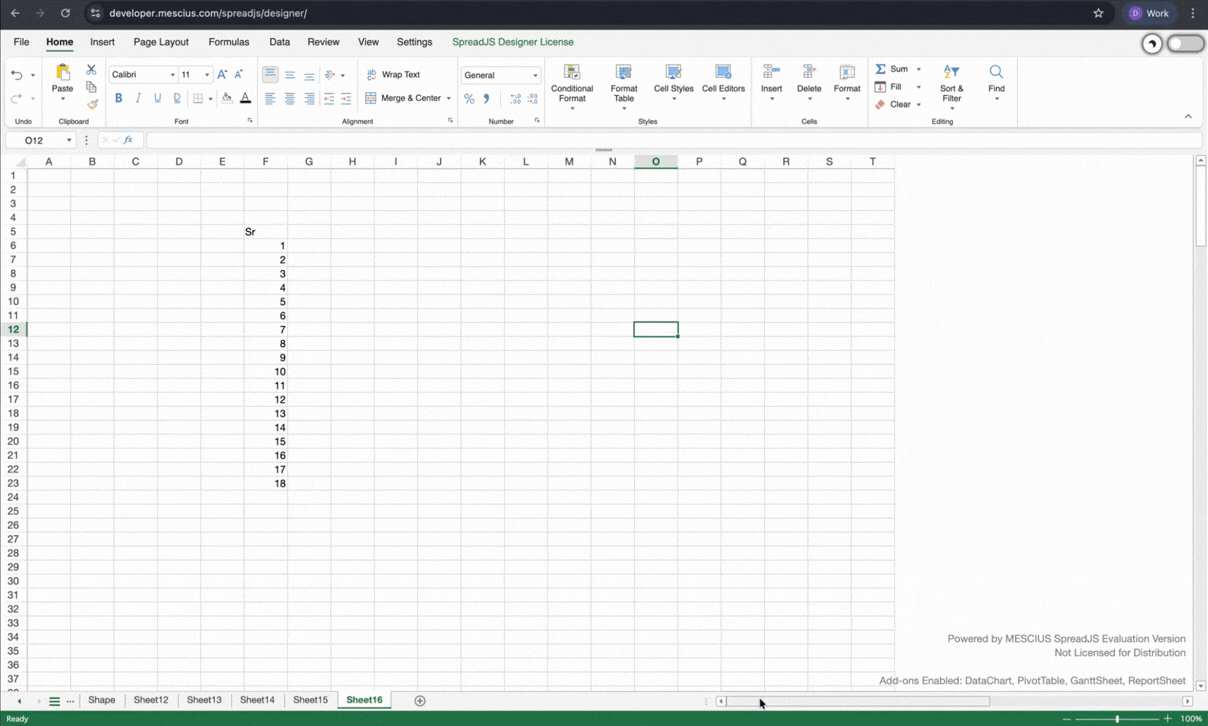This screenshot has width=1208, height=726.
Task: Switch to the Sheet14 tab
Action: click(257, 700)
